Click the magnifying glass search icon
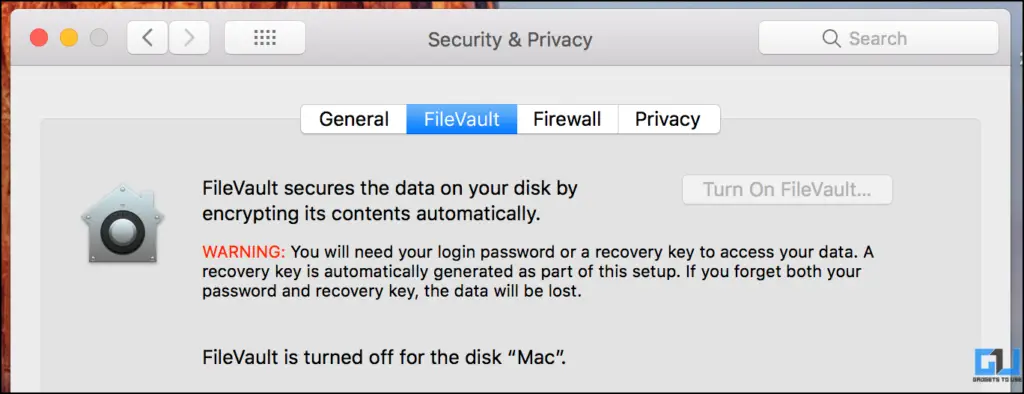1024x394 pixels. coord(831,39)
